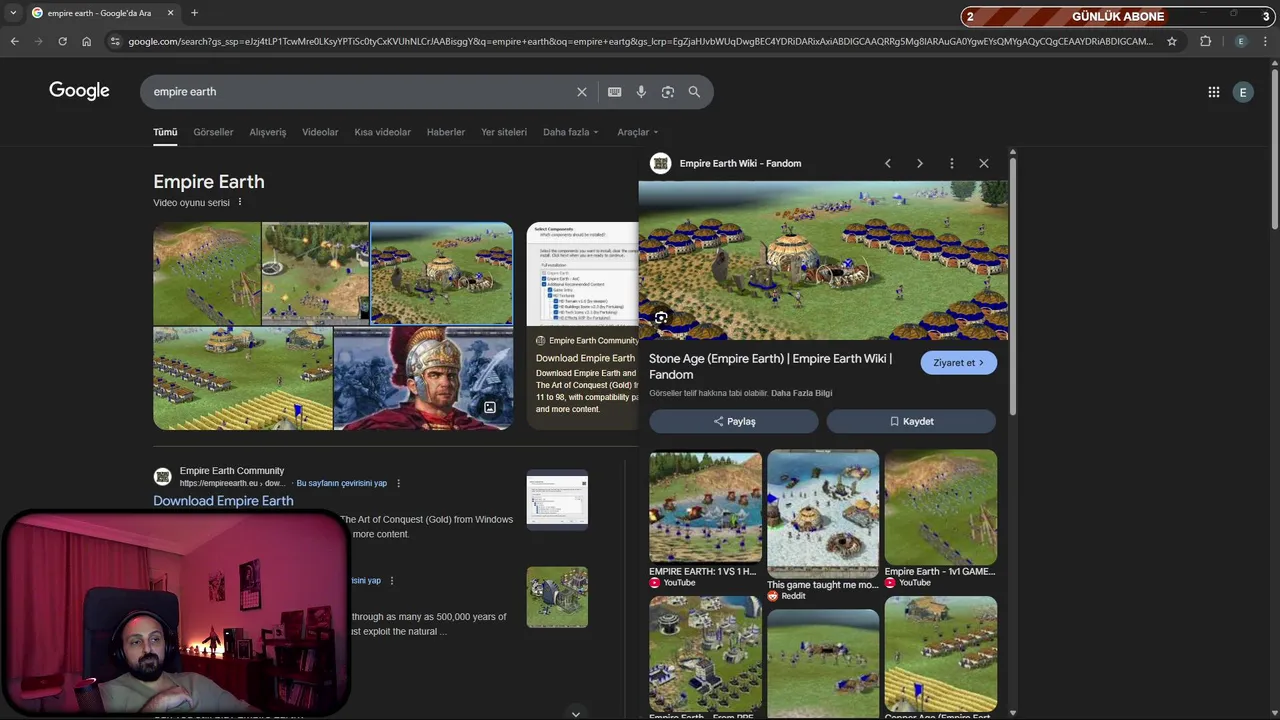Start voice search with the microphone icon
The image size is (1280, 720).
tap(641, 92)
